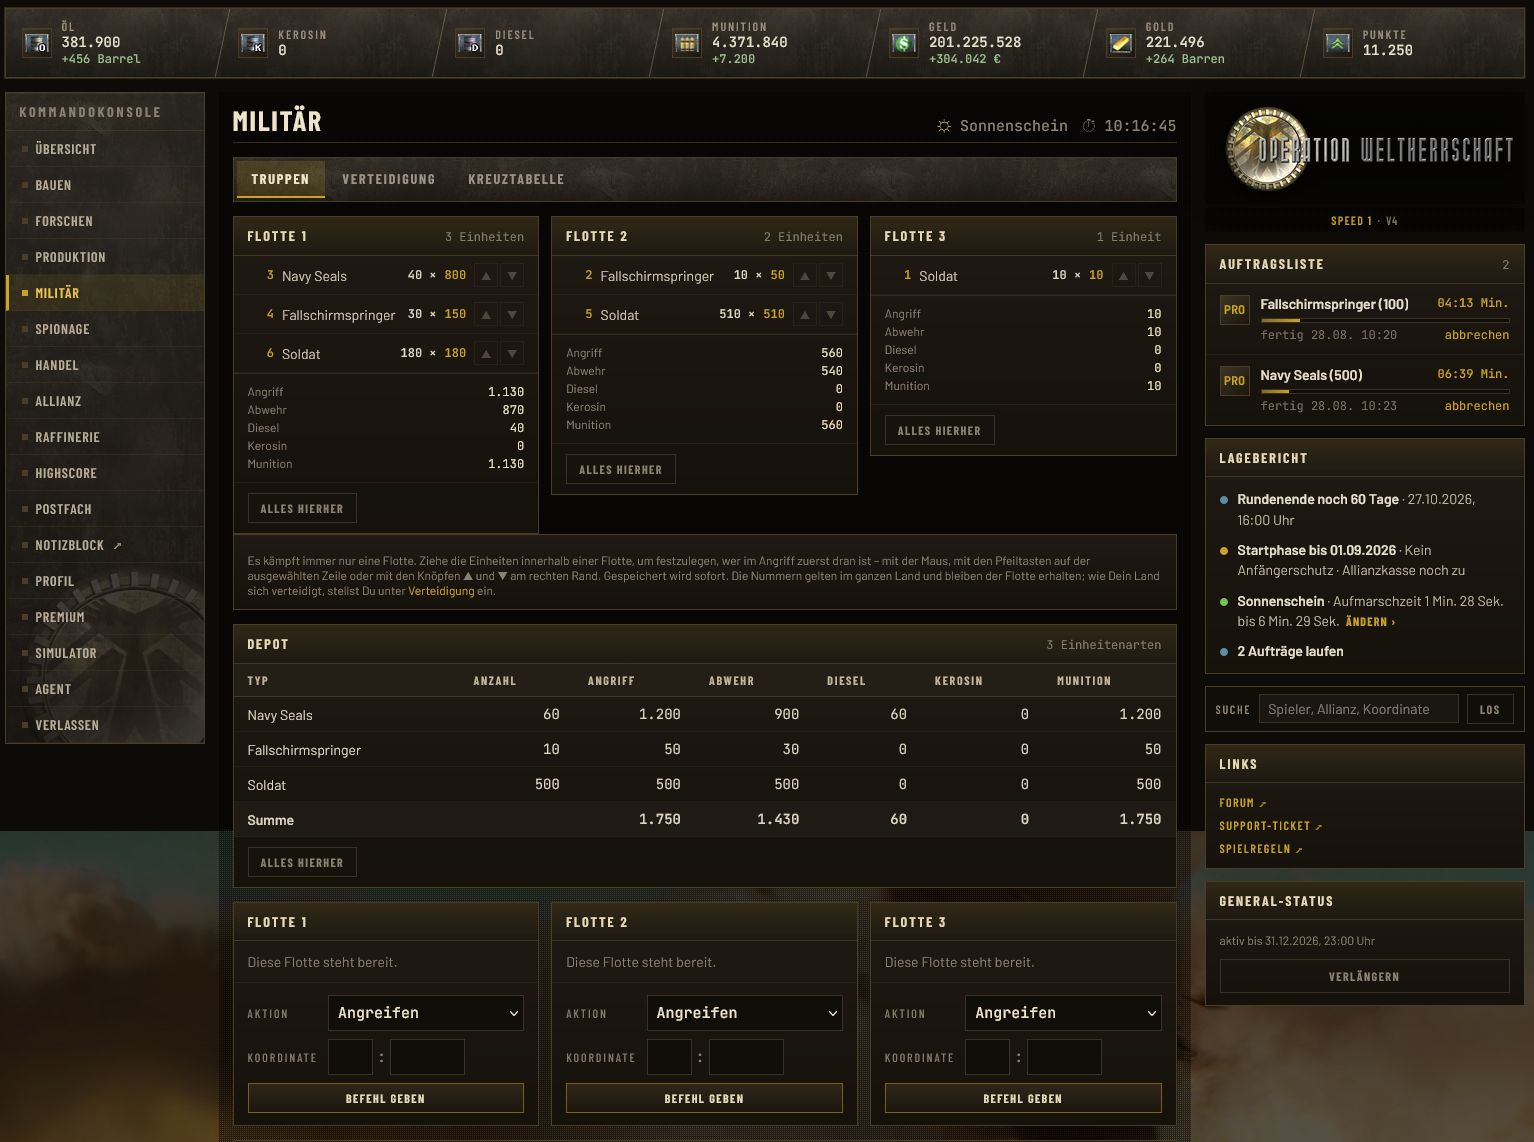Cancel the Navy Seals (500) order
This screenshot has height=1142, width=1534.
[x=1476, y=406]
